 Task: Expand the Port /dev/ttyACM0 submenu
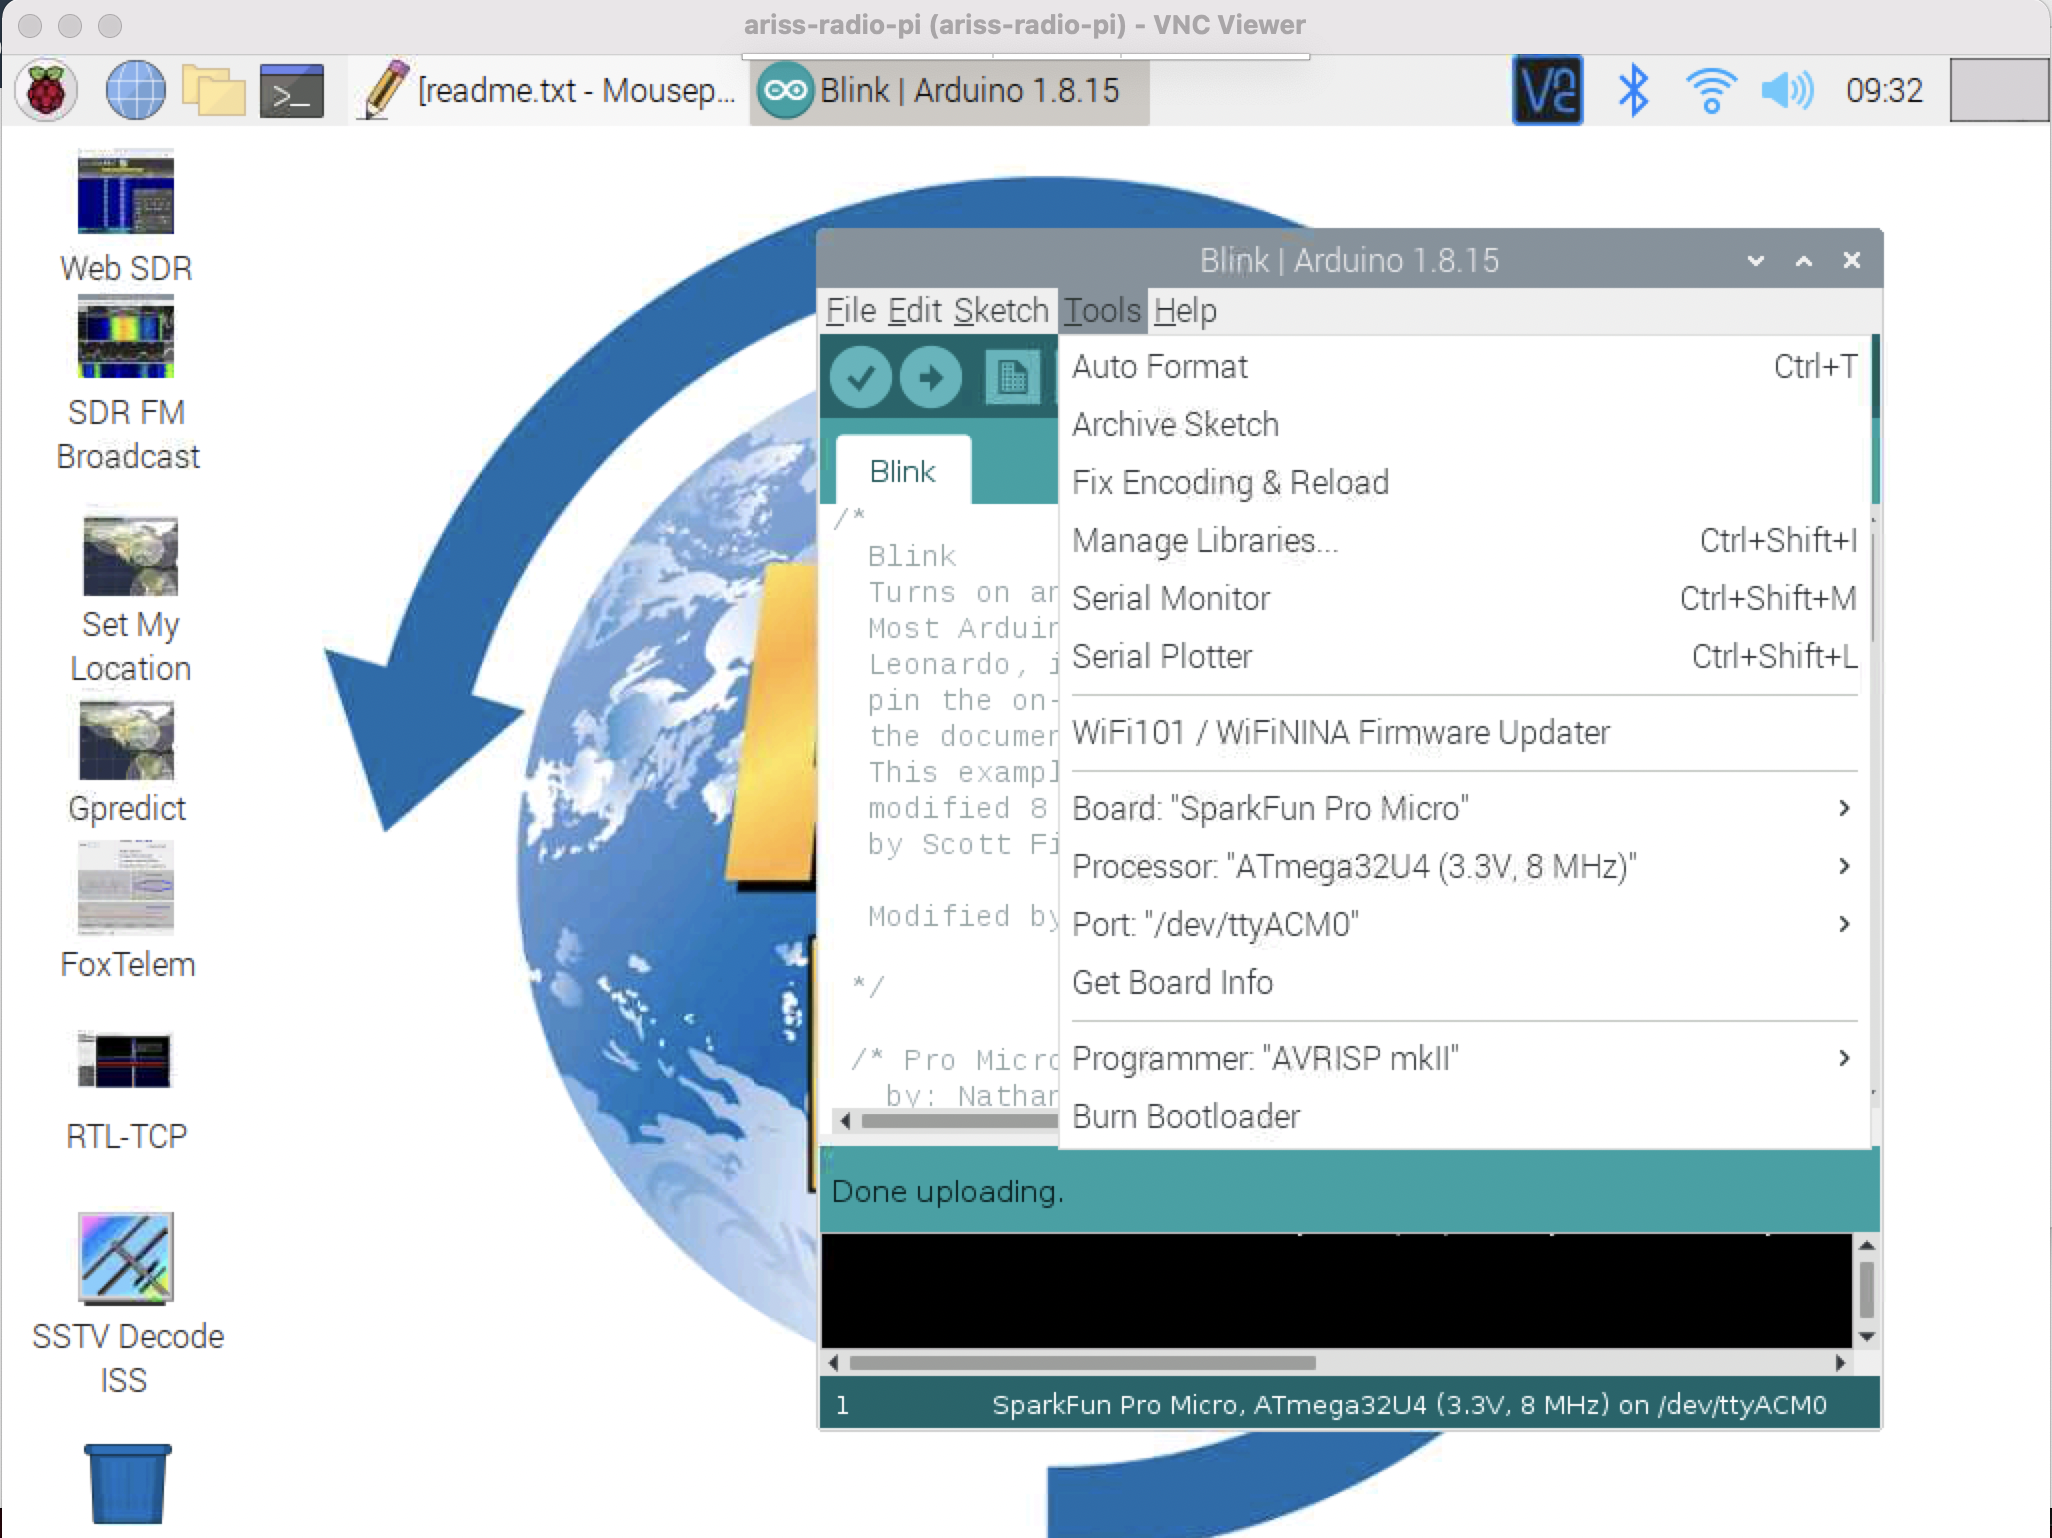[1464, 925]
